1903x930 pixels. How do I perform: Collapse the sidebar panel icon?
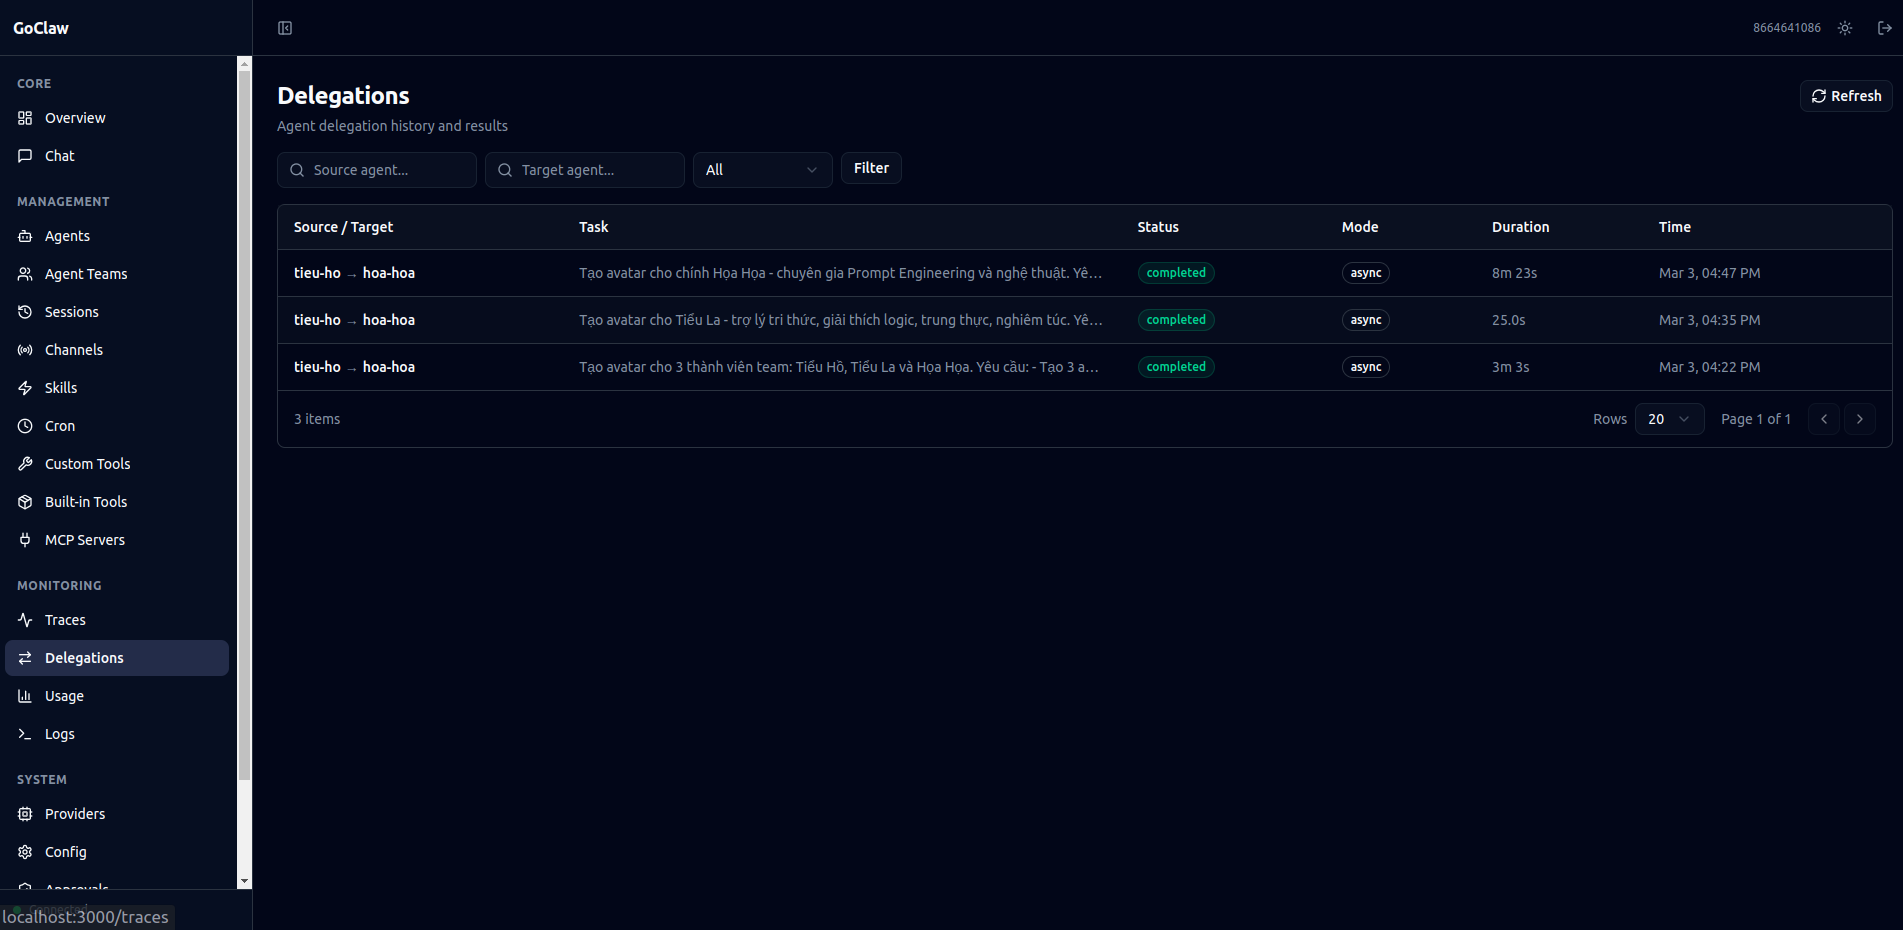pyautogui.click(x=285, y=28)
